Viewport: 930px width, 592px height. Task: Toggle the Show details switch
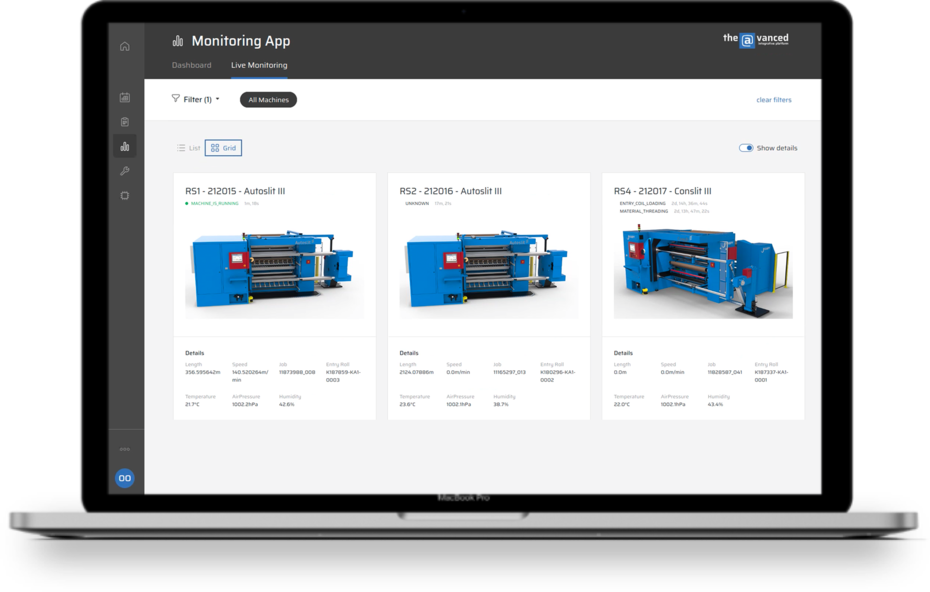(746, 148)
